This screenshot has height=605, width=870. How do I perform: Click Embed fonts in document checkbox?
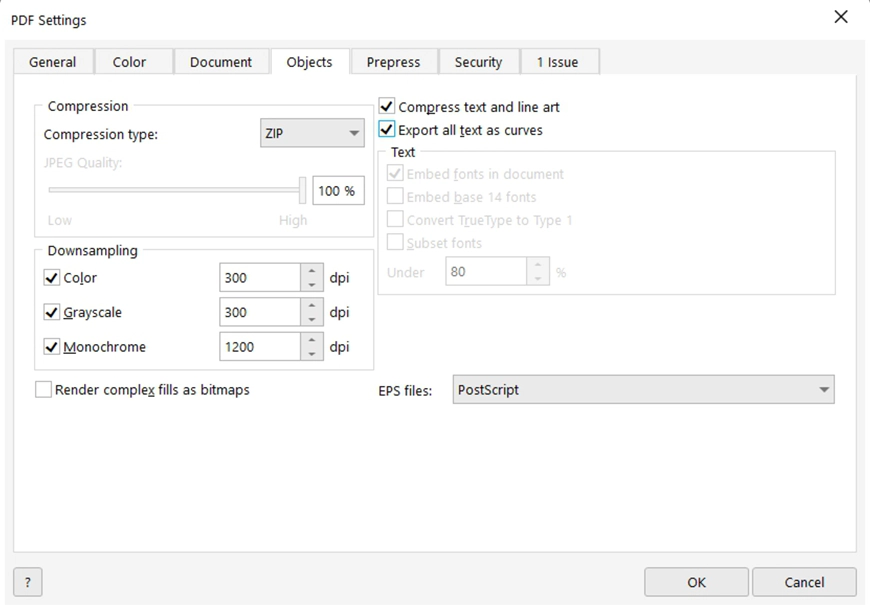[x=395, y=173]
